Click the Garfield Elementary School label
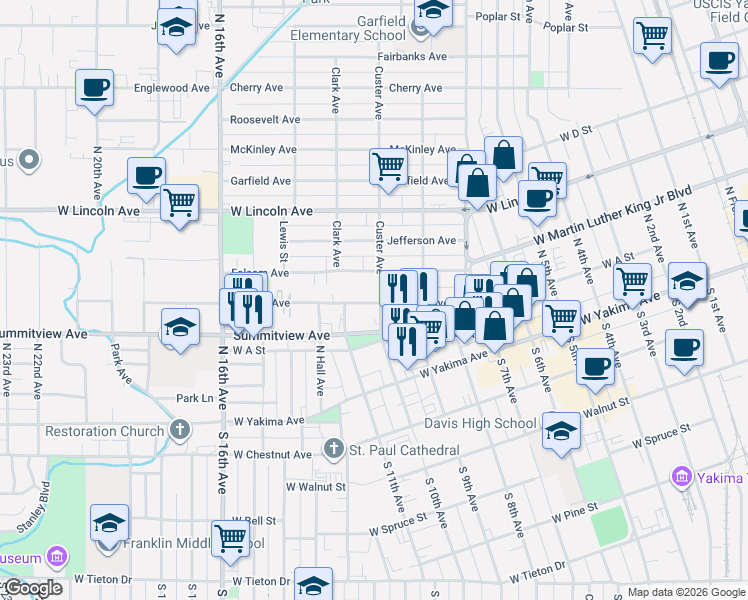The width and height of the screenshot is (748, 600). tap(348, 28)
